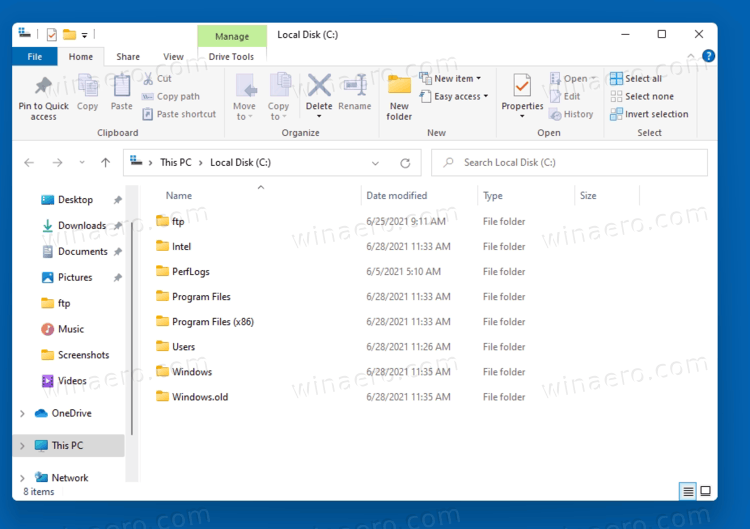
Task: Expand the OneDrive tree node
Action: coord(22,413)
